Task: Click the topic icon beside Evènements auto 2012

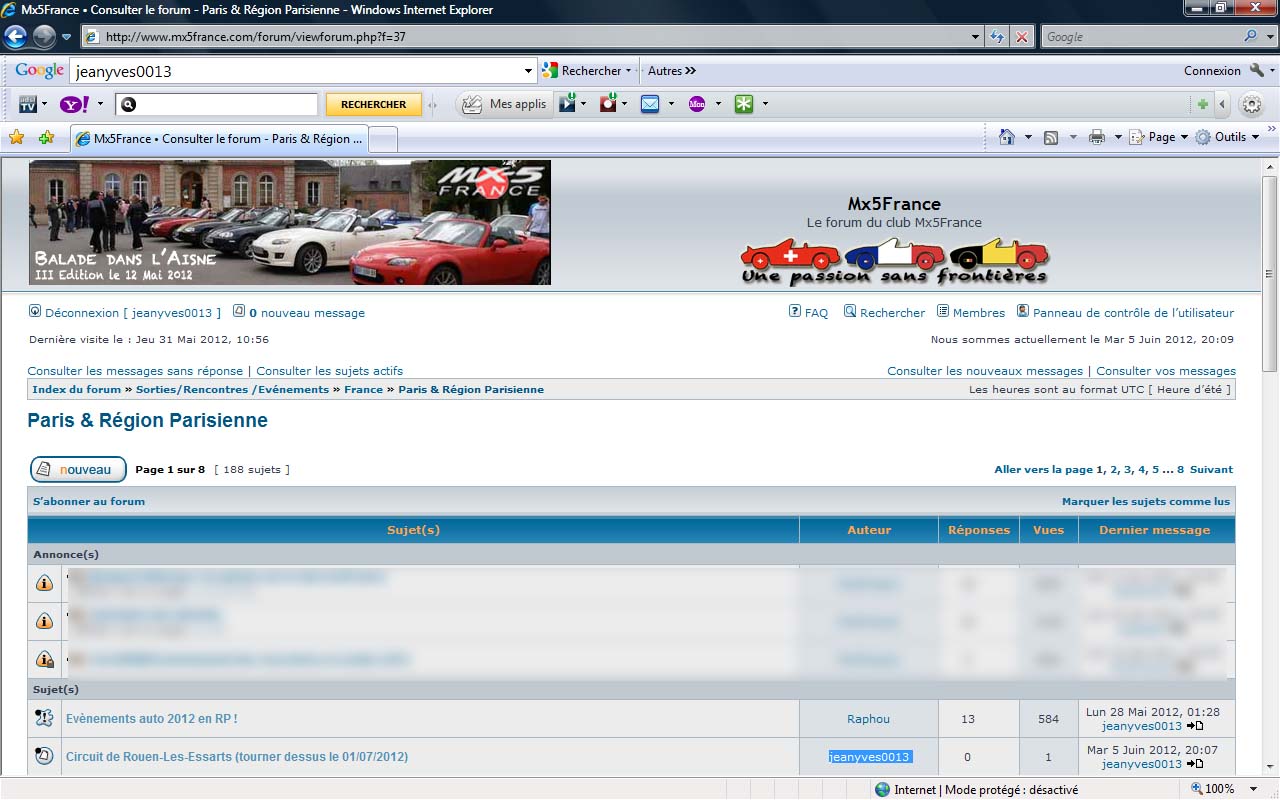Action: click(x=44, y=718)
